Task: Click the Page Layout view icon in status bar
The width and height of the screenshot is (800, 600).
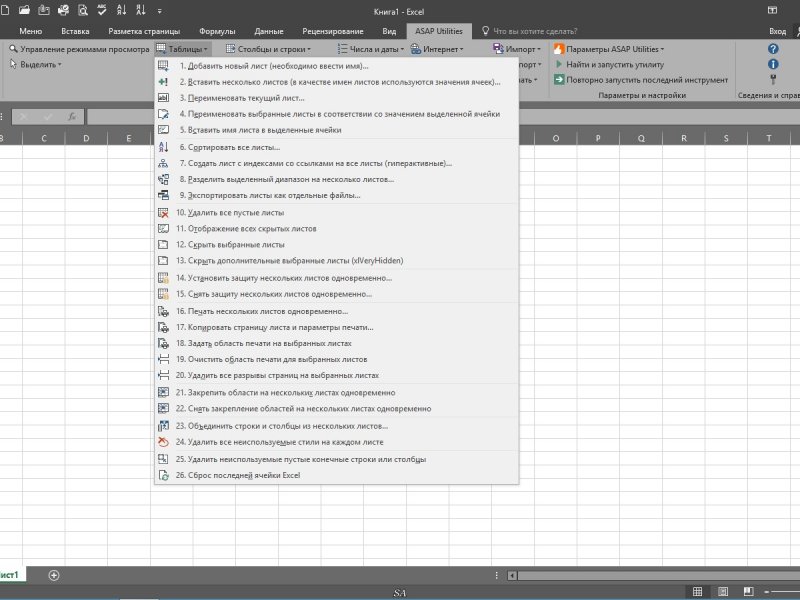Action: pyautogui.click(x=723, y=591)
